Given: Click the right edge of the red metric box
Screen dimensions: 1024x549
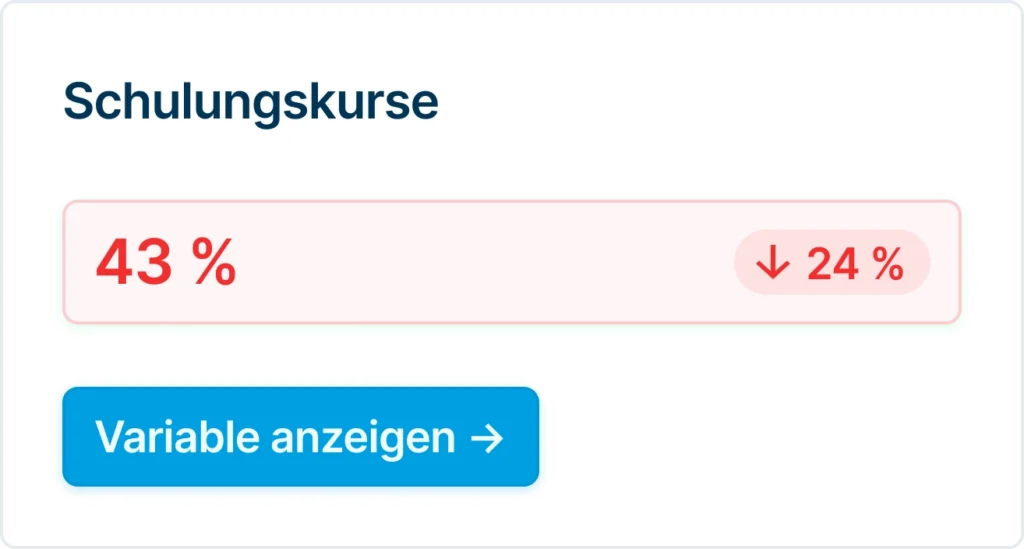Looking at the screenshot, I should [x=957, y=263].
